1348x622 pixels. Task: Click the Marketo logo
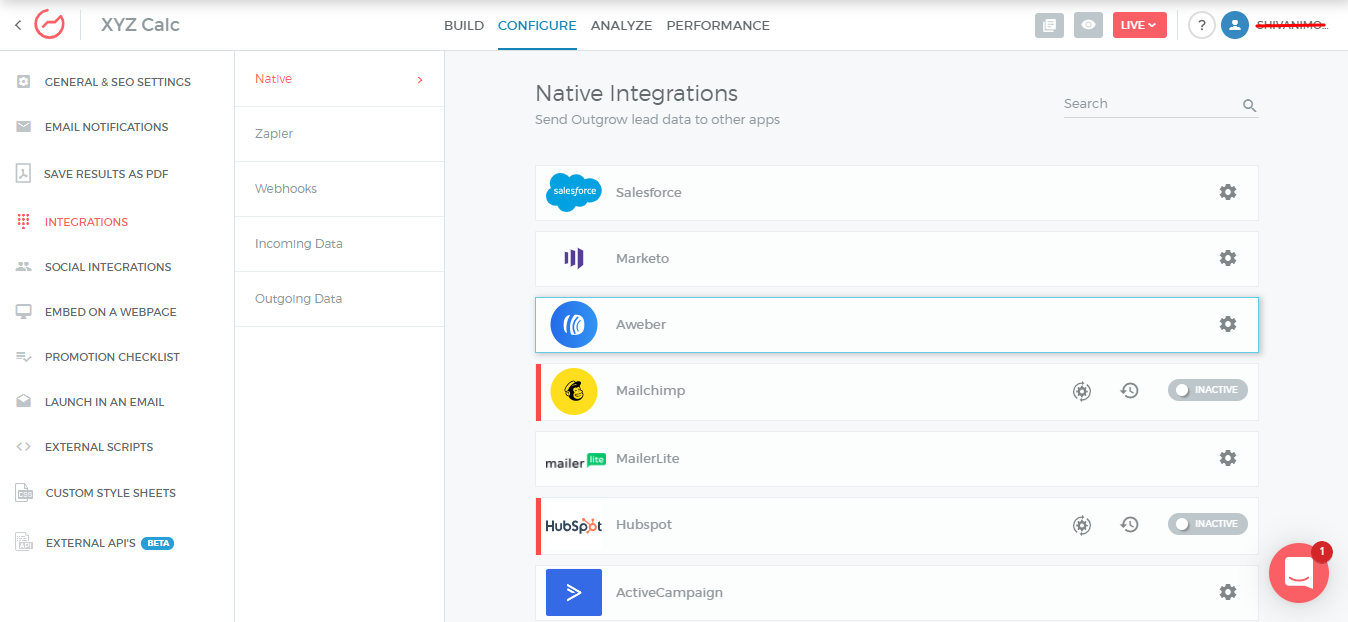pos(574,258)
